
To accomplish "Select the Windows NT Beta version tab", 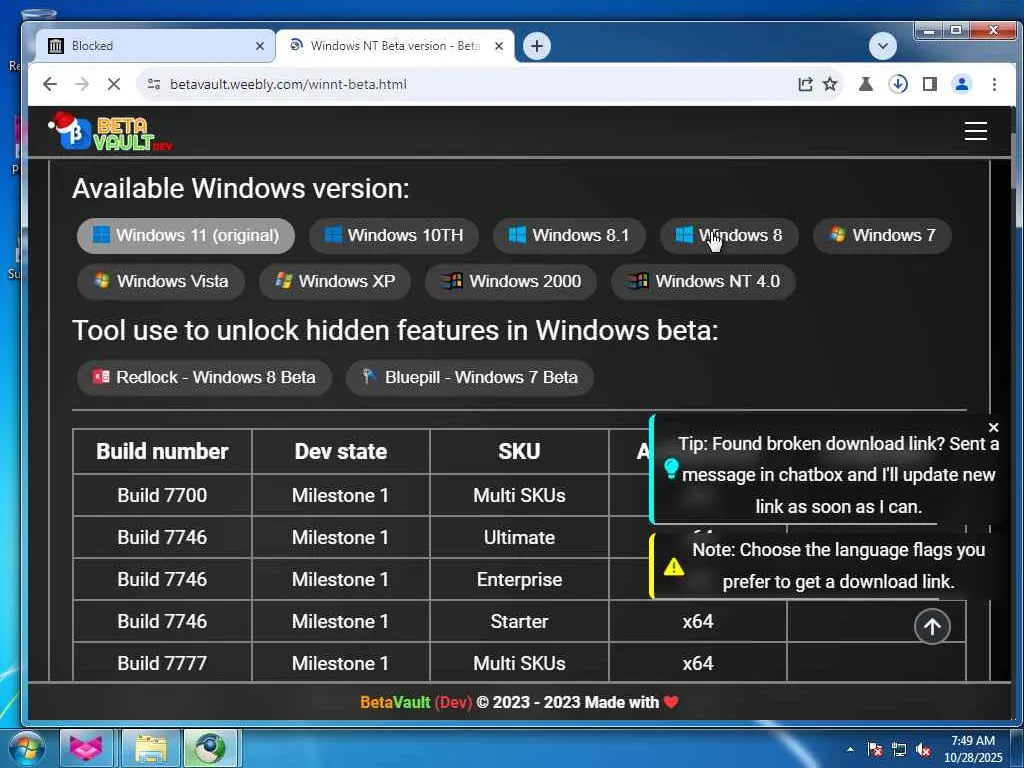I will pyautogui.click(x=395, y=46).
